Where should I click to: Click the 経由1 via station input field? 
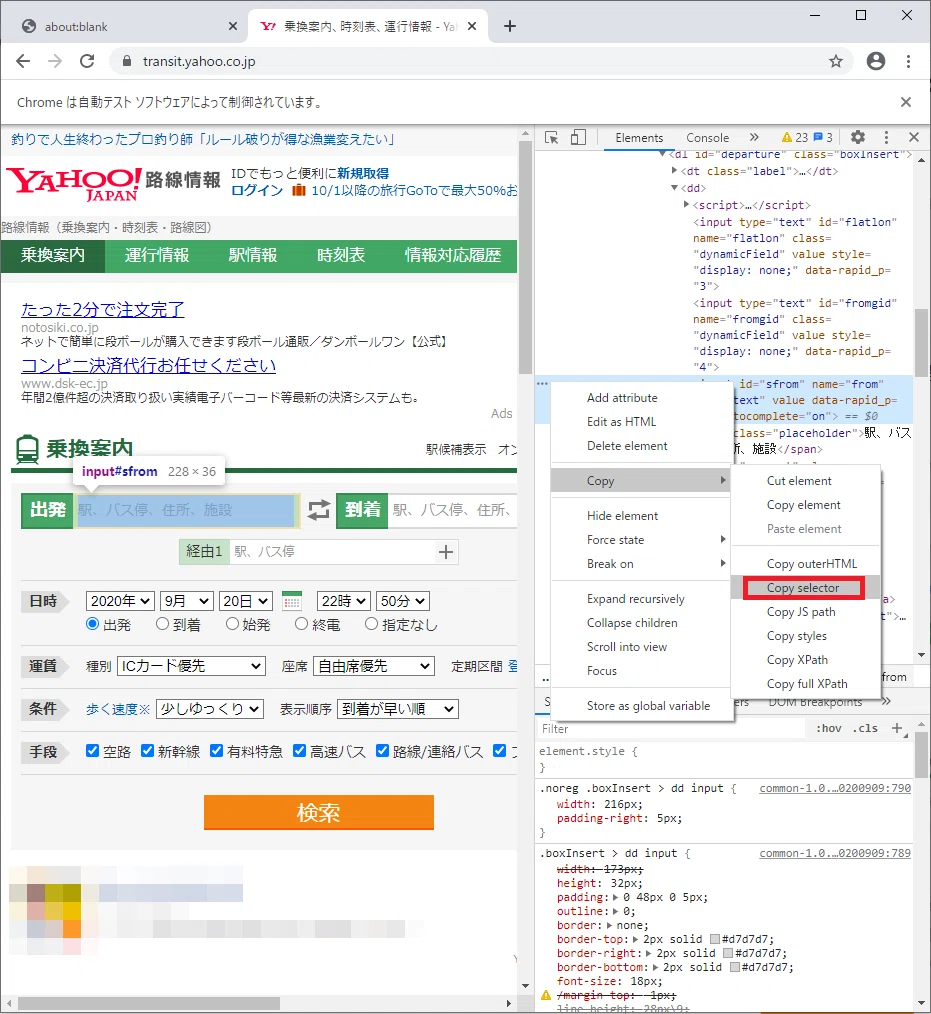click(333, 552)
